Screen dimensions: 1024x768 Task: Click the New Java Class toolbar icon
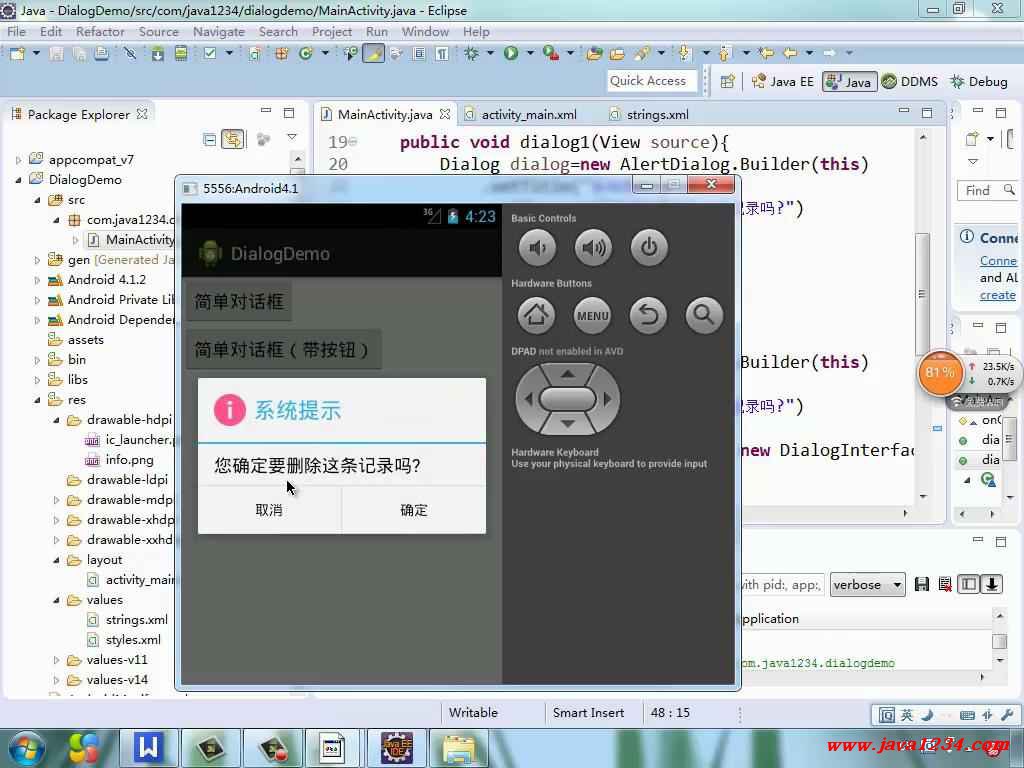[306, 54]
